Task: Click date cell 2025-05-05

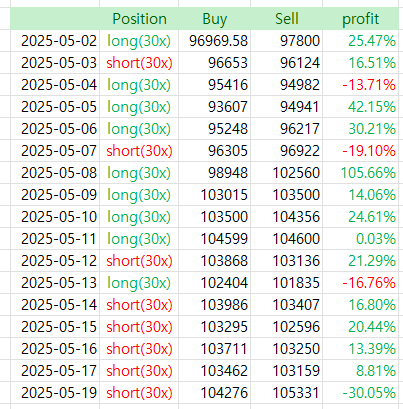Action: coord(55,107)
